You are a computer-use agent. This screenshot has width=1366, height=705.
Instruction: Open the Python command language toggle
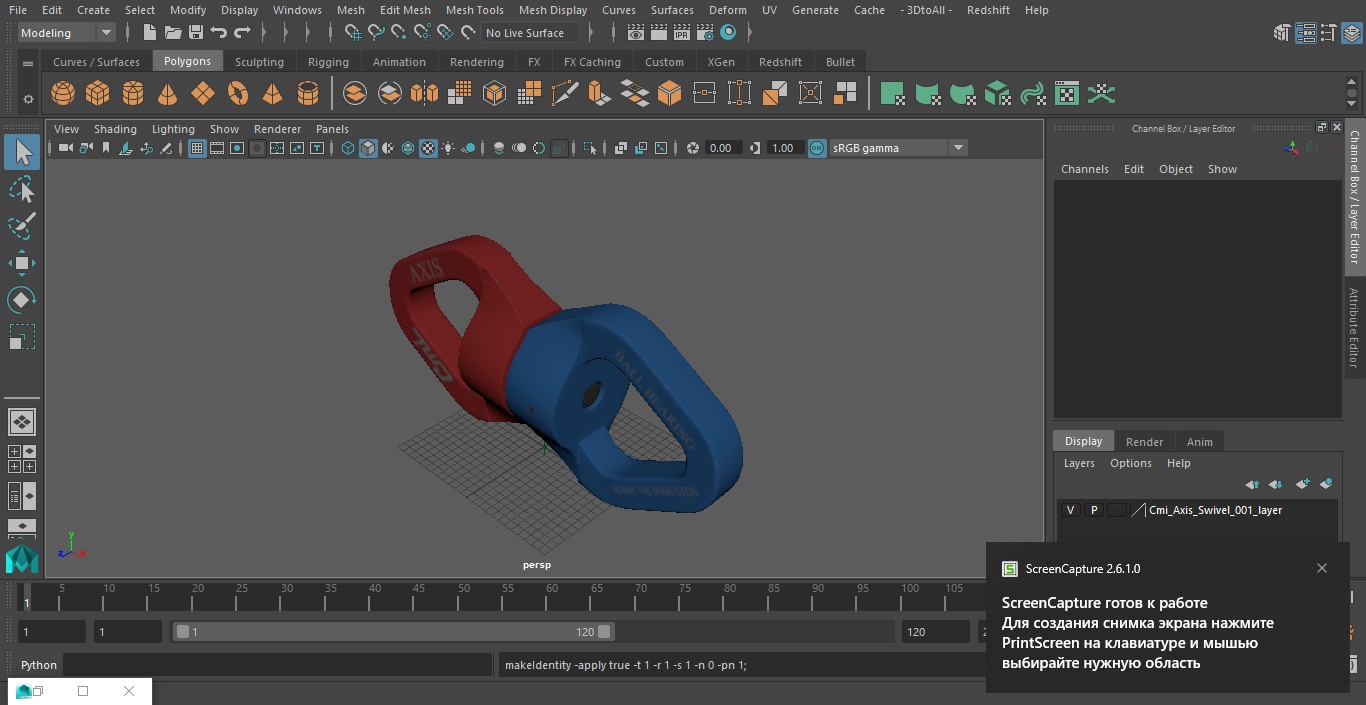click(x=39, y=665)
